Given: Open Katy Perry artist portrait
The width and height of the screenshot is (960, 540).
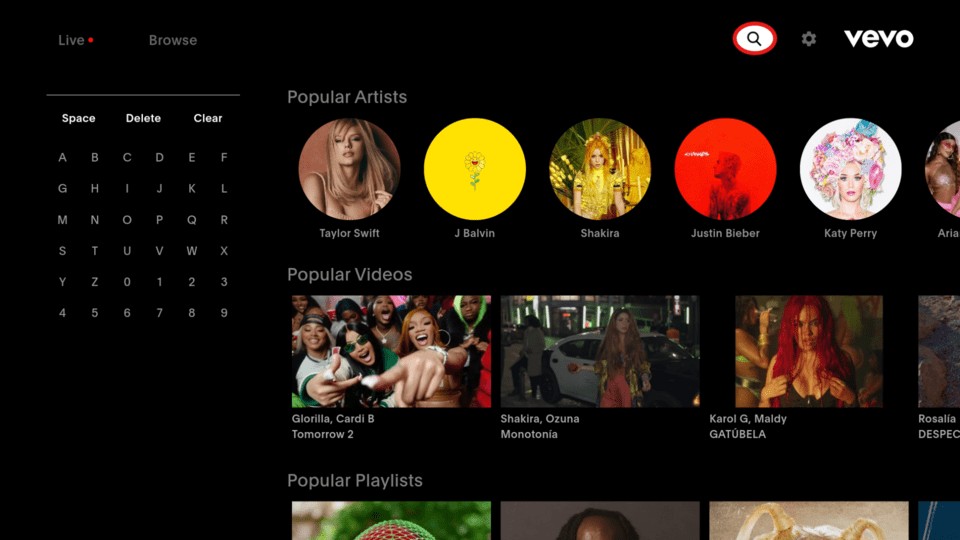Looking at the screenshot, I should coord(850,169).
